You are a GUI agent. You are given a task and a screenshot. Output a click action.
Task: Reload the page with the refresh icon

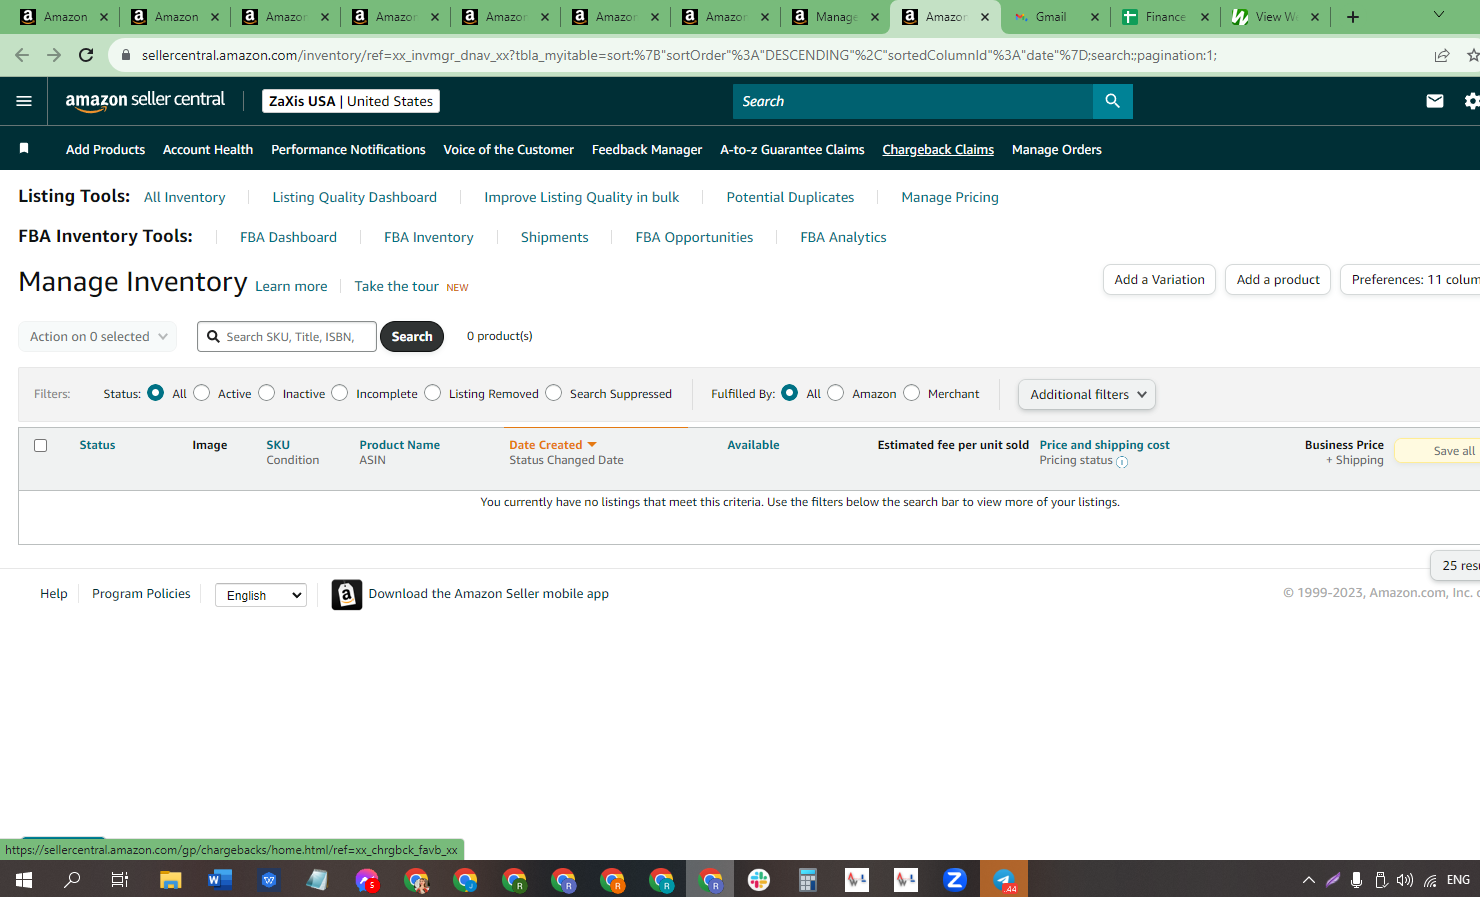point(86,55)
